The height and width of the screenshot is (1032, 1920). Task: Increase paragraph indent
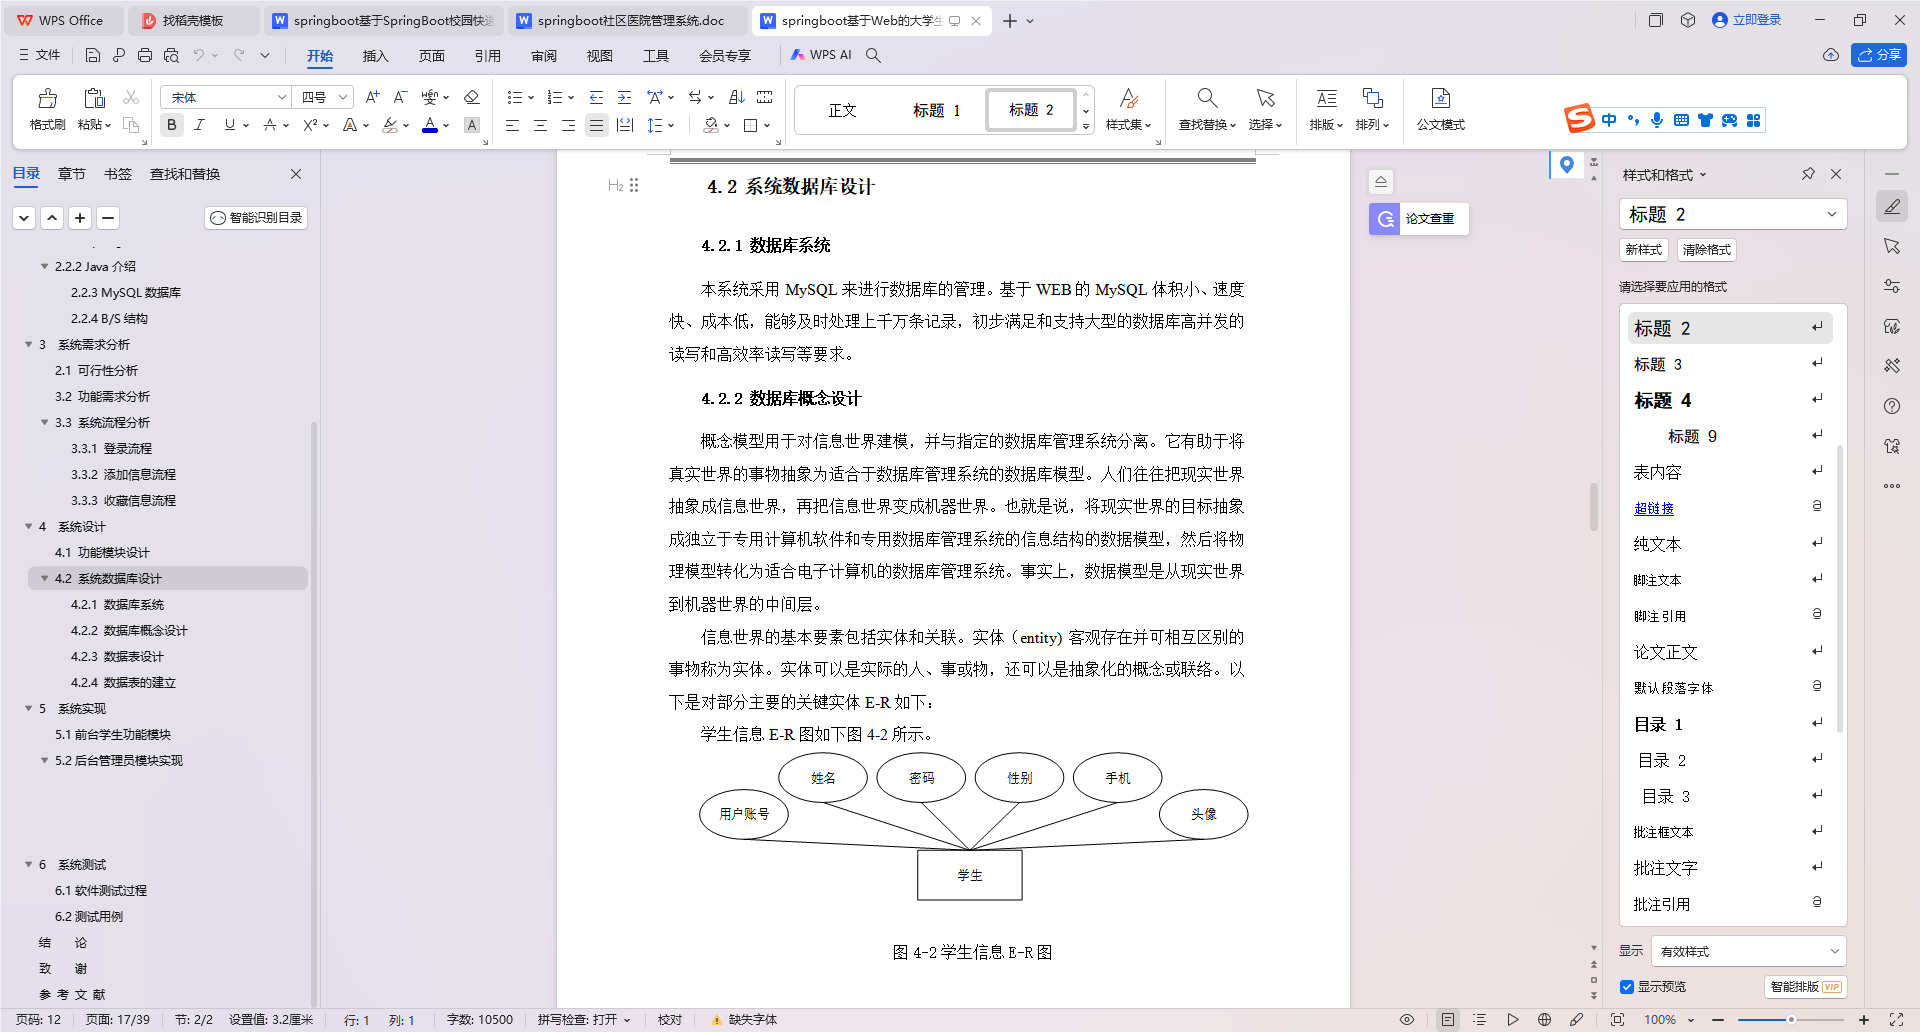[x=624, y=97]
